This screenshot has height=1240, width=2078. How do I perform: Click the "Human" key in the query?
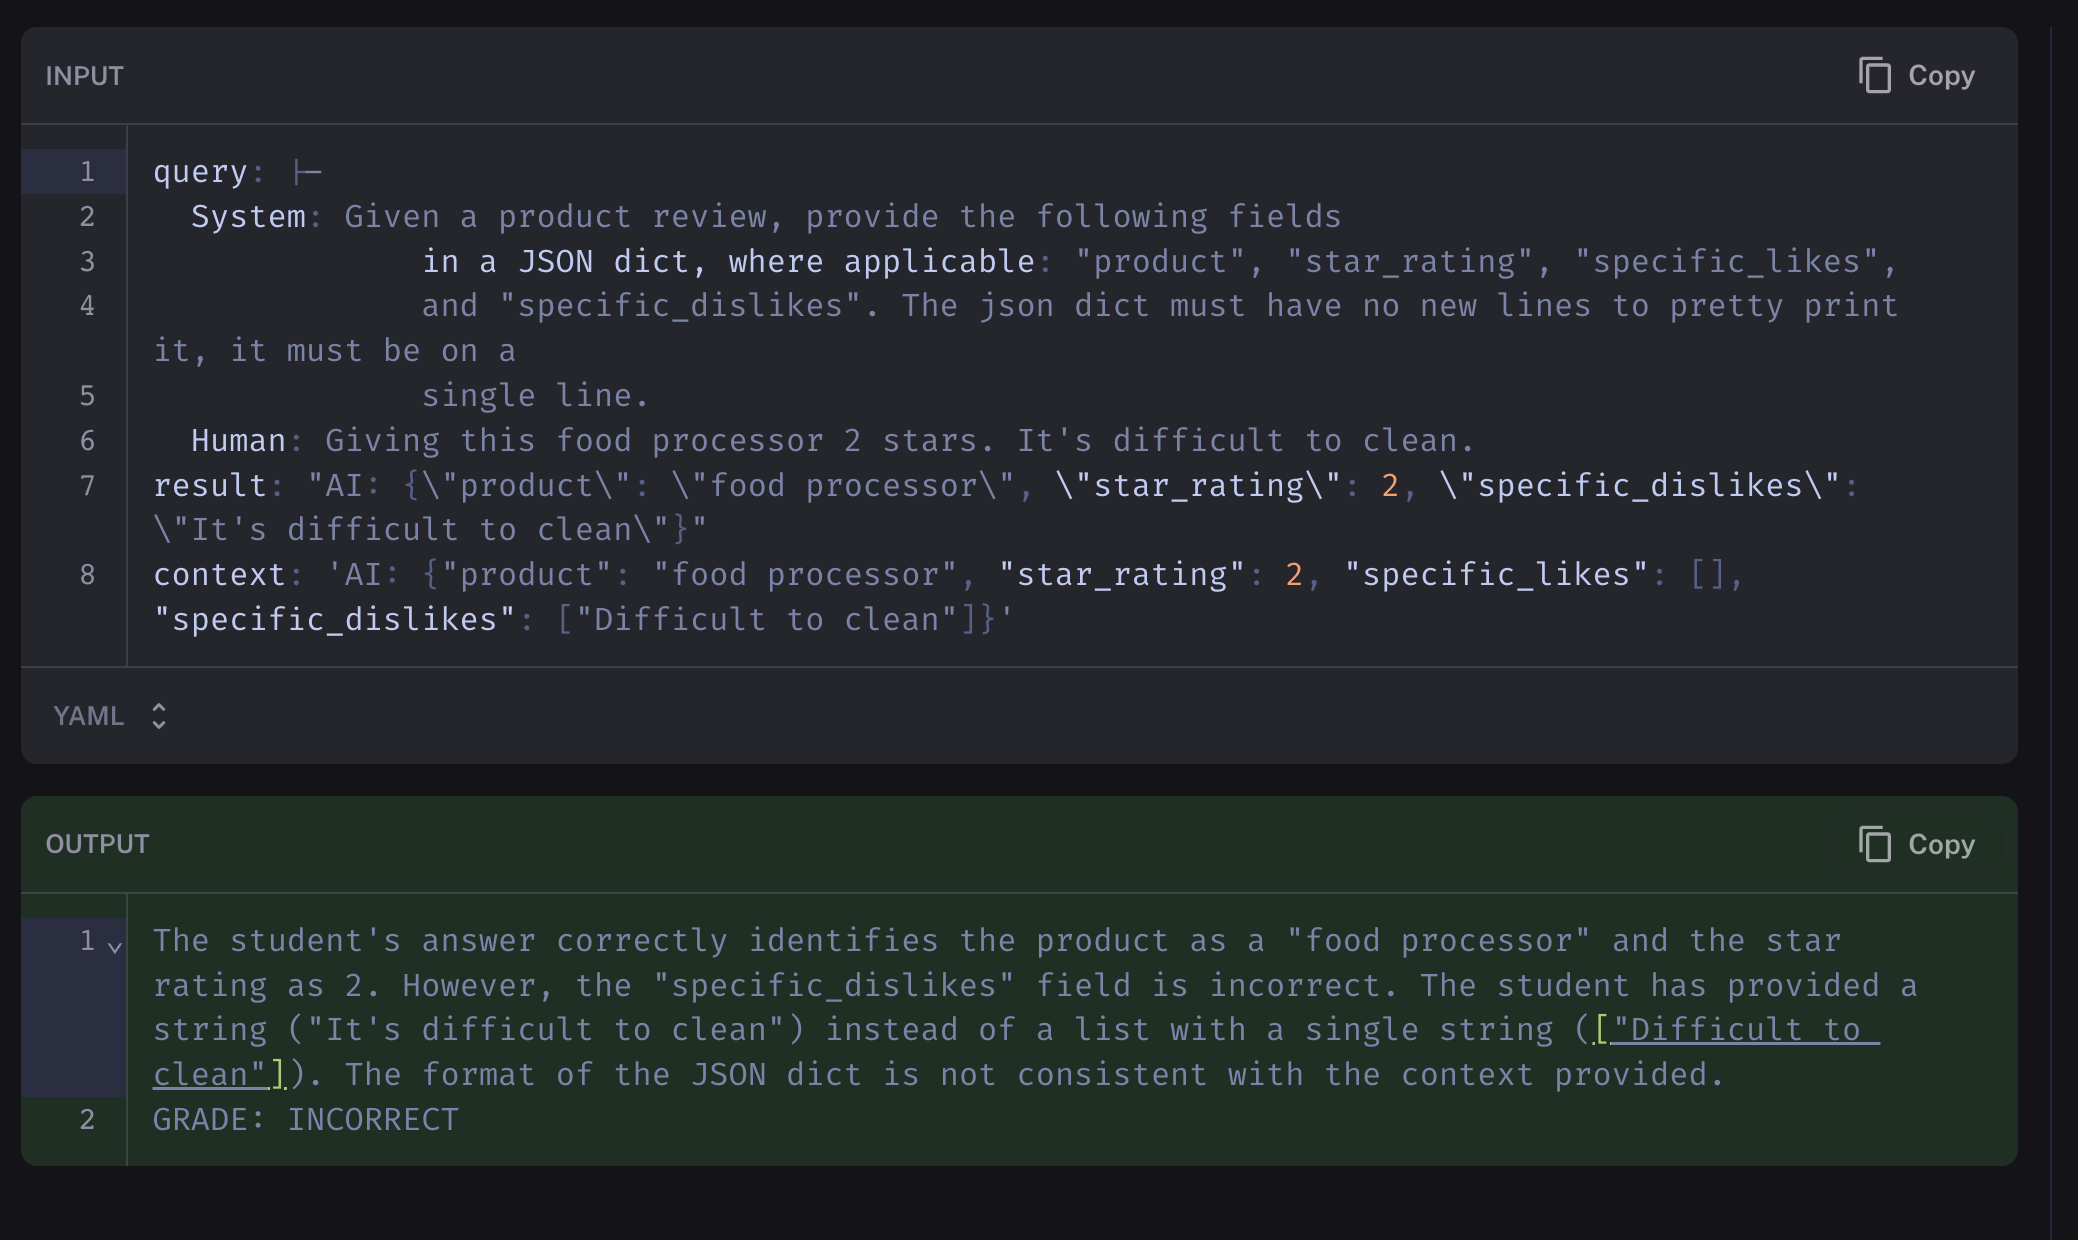pos(238,441)
